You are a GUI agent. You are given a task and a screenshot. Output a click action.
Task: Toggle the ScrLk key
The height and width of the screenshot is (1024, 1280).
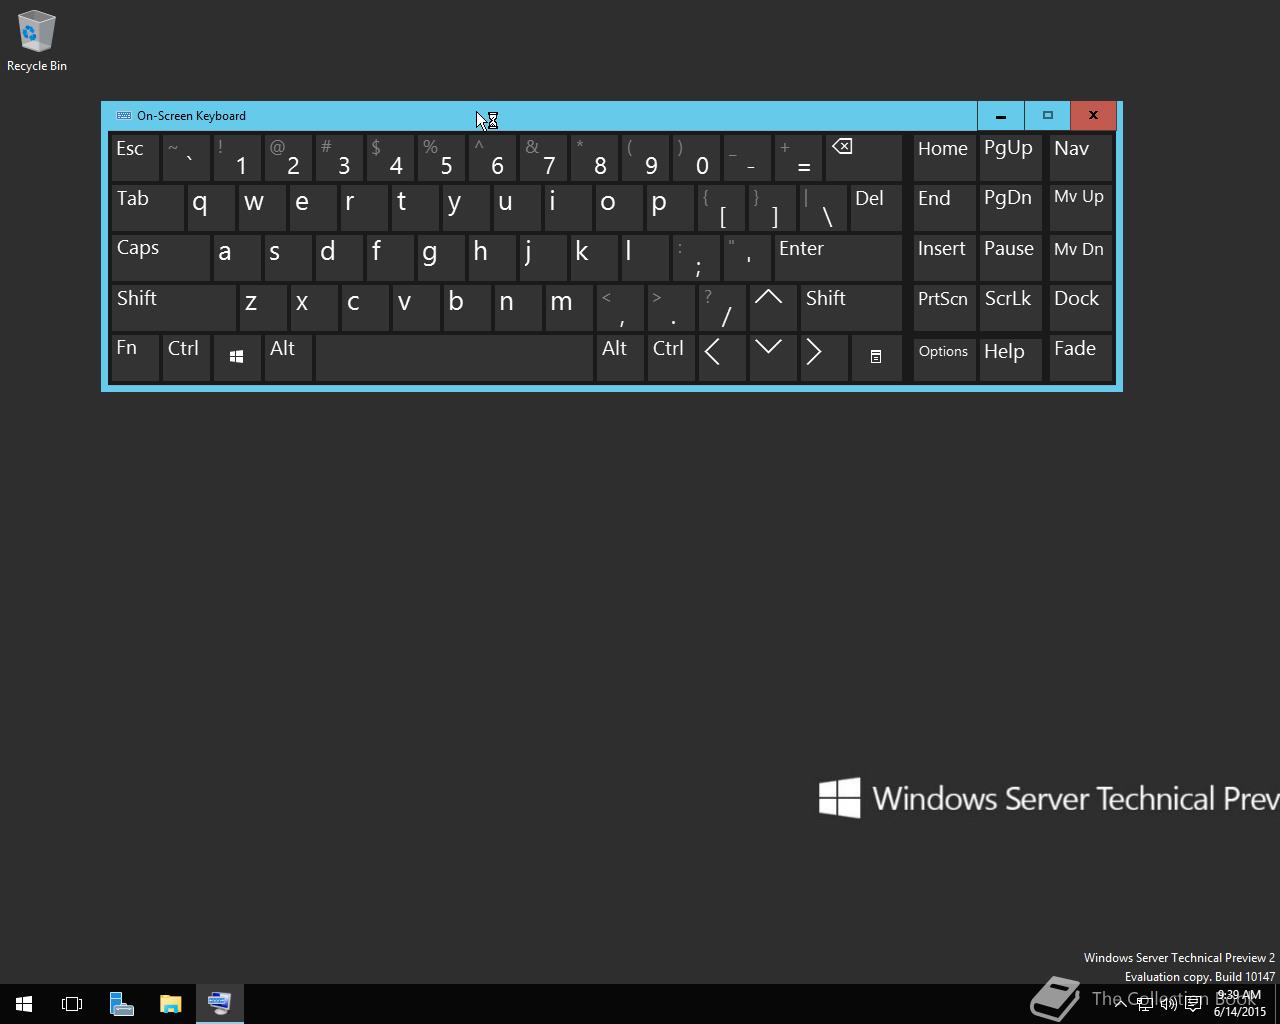pos(1011,308)
